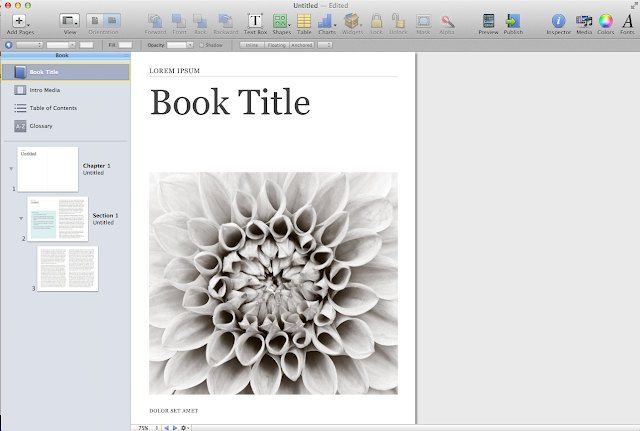
Task: Click the DOLOR SET AMET footer text
Action: (173, 411)
